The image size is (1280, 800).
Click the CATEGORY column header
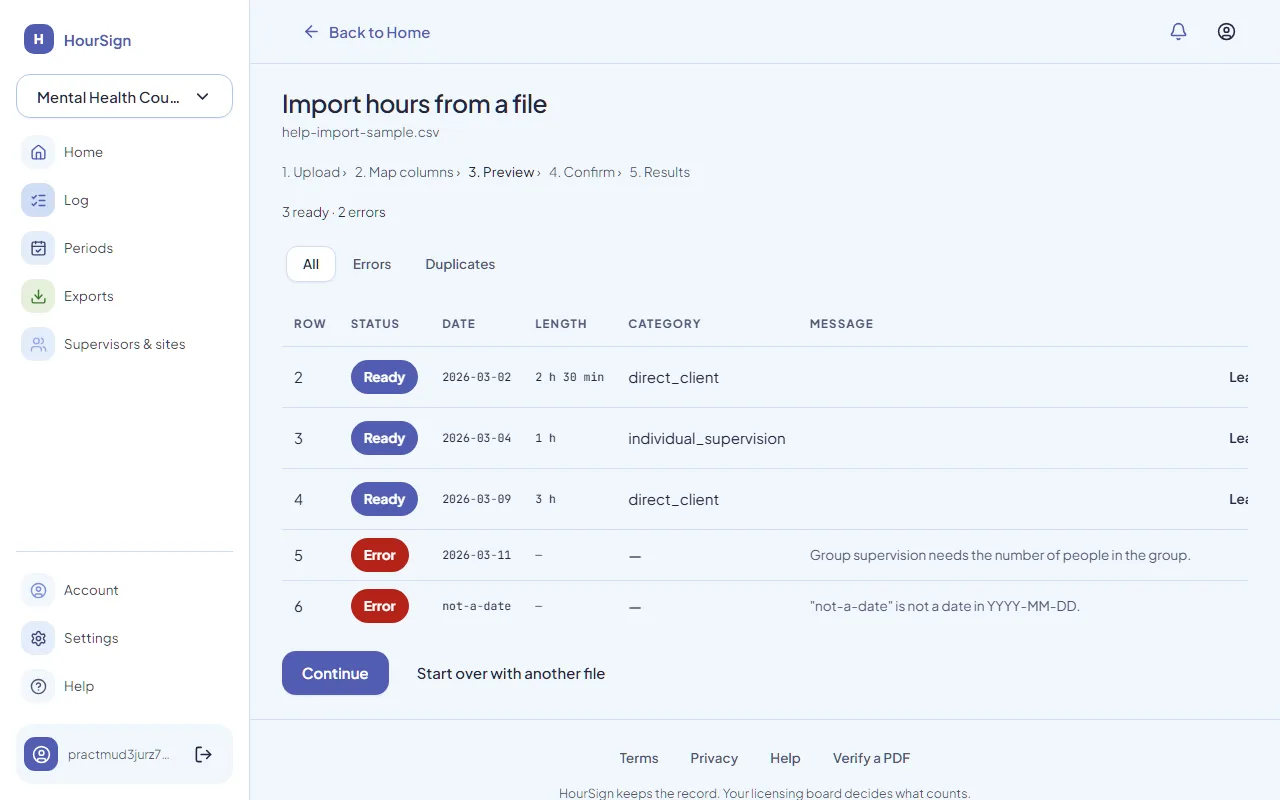tap(664, 324)
